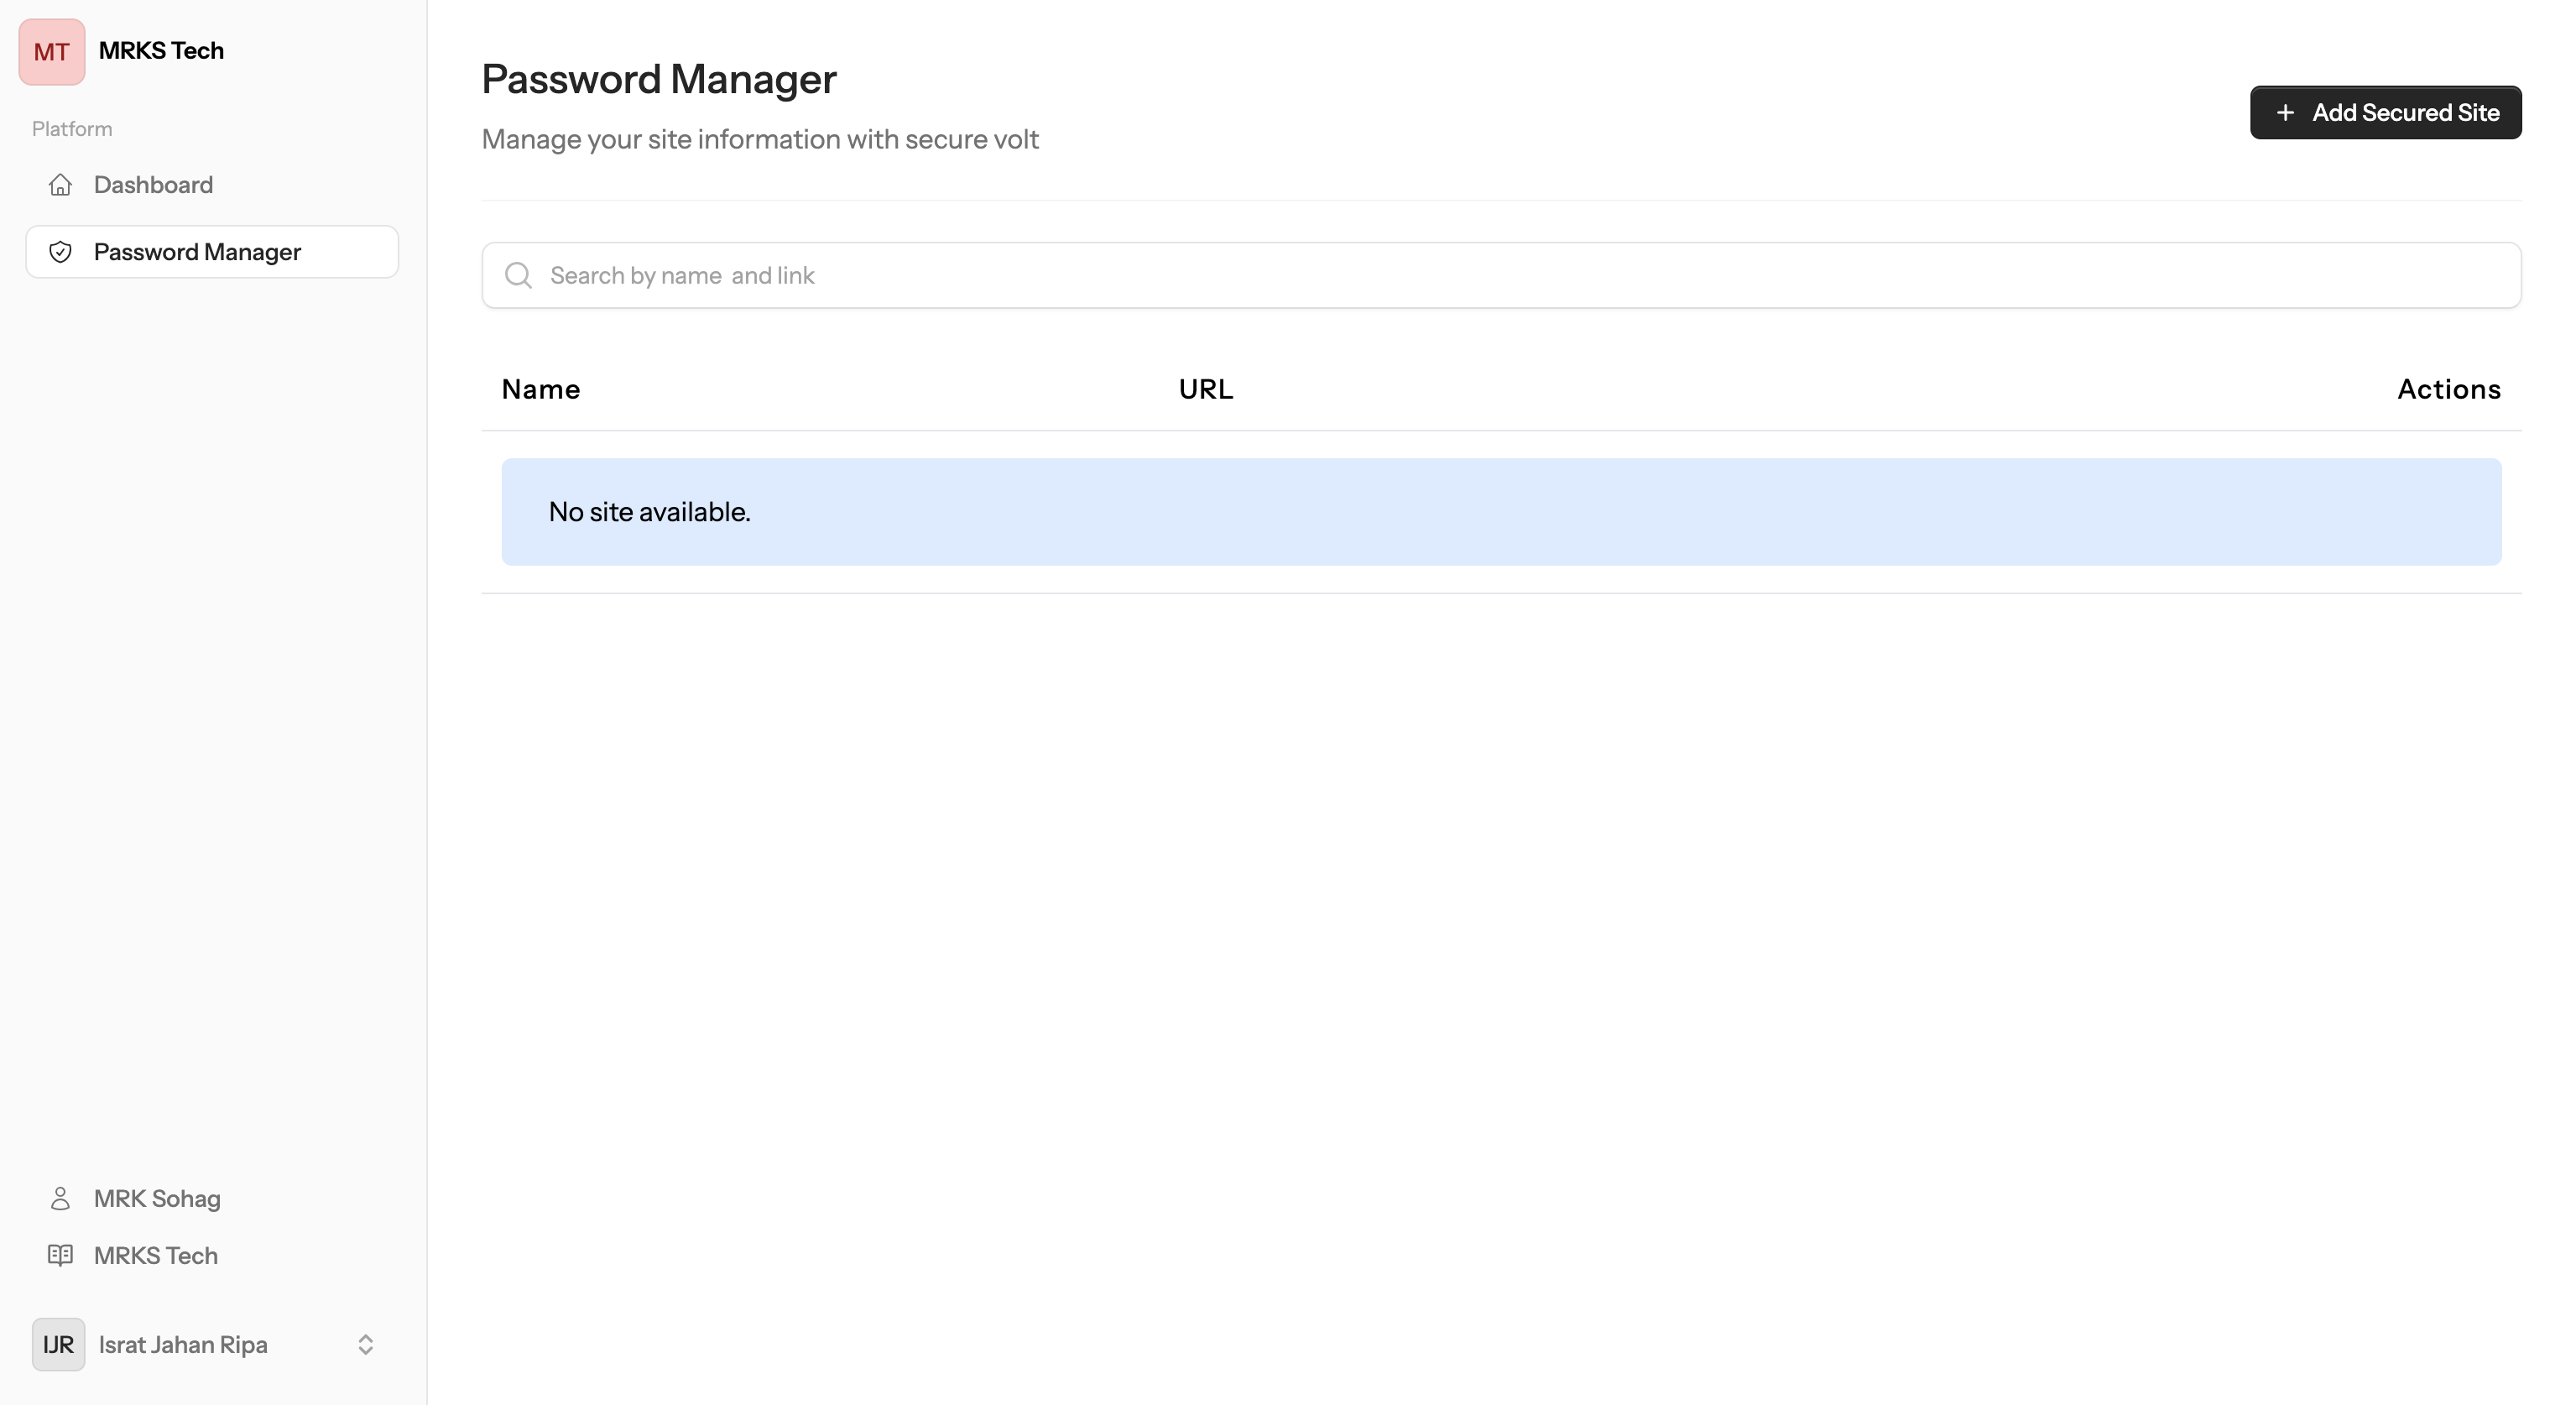The width and height of the screenshot is (2576, 1405).
Task: Click the URL column header
Action: click(1206, 389)
